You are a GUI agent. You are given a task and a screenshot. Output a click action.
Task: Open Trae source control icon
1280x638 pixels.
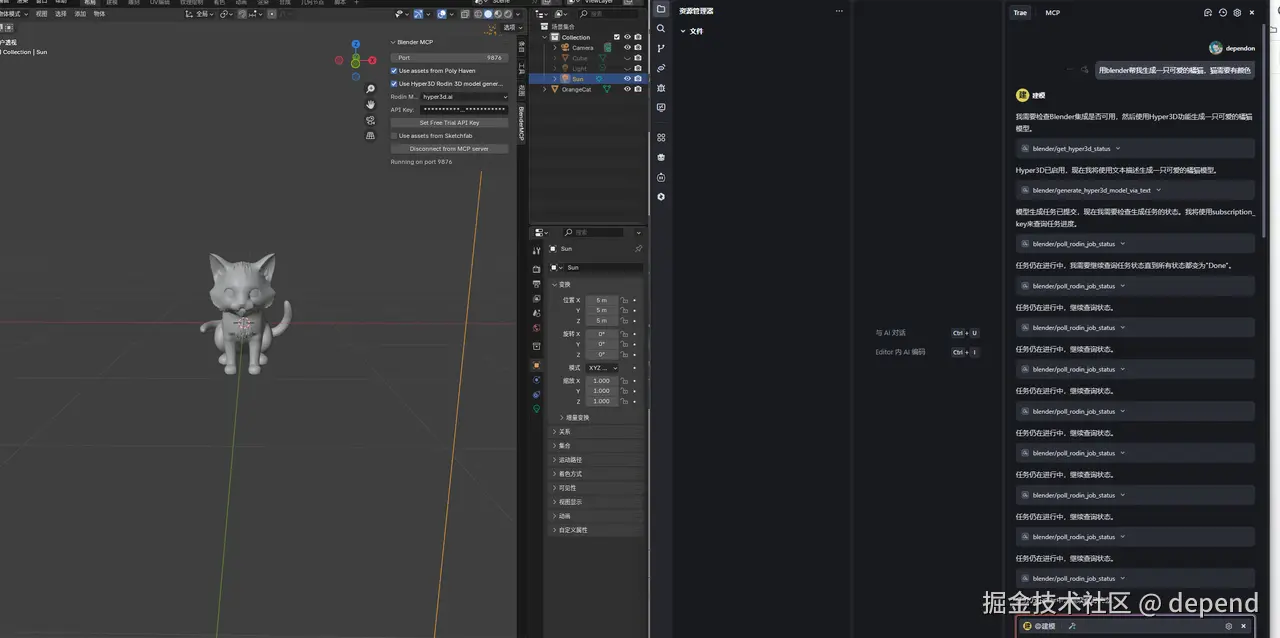661,48
